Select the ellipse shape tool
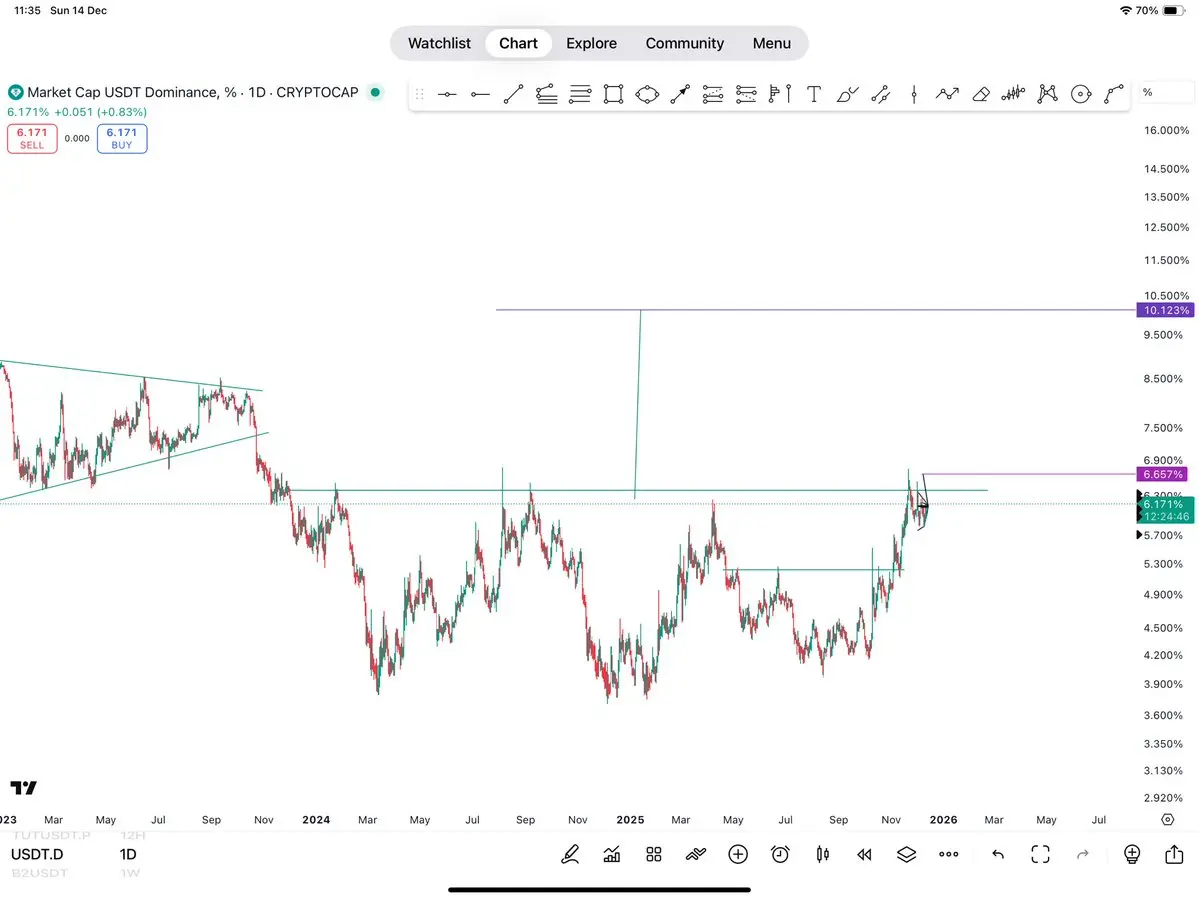 click(647, 94)
